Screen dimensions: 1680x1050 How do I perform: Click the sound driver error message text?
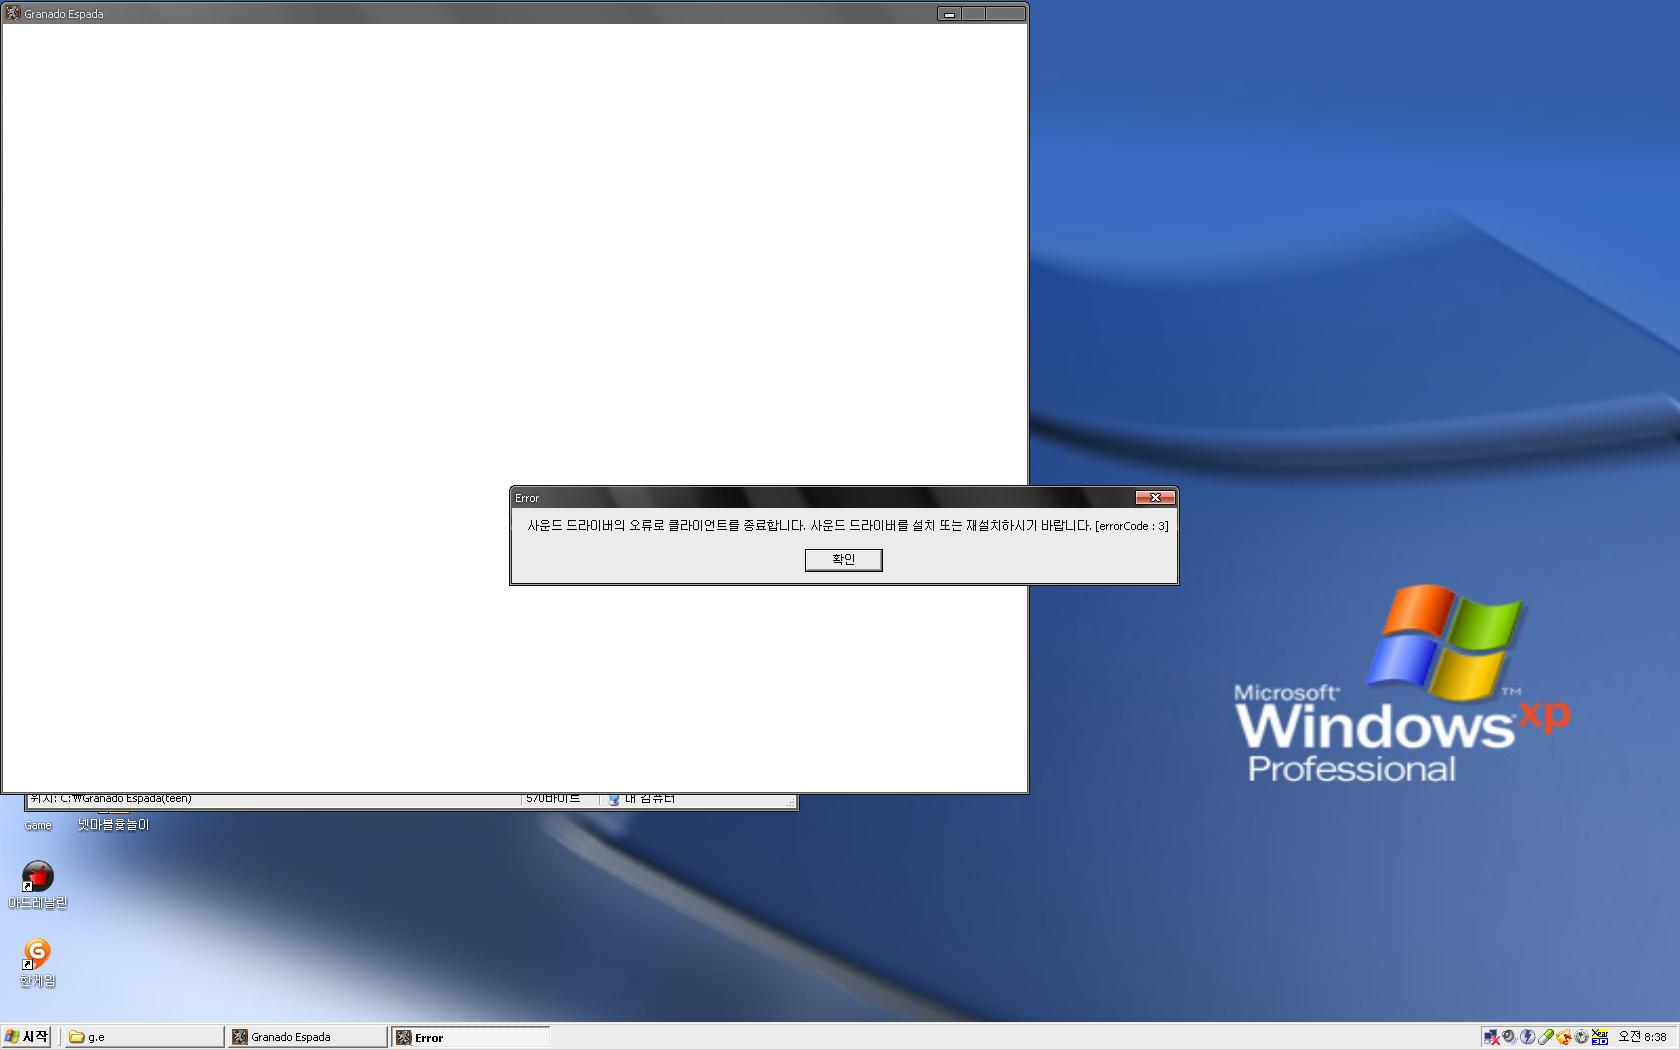point(847,526)
